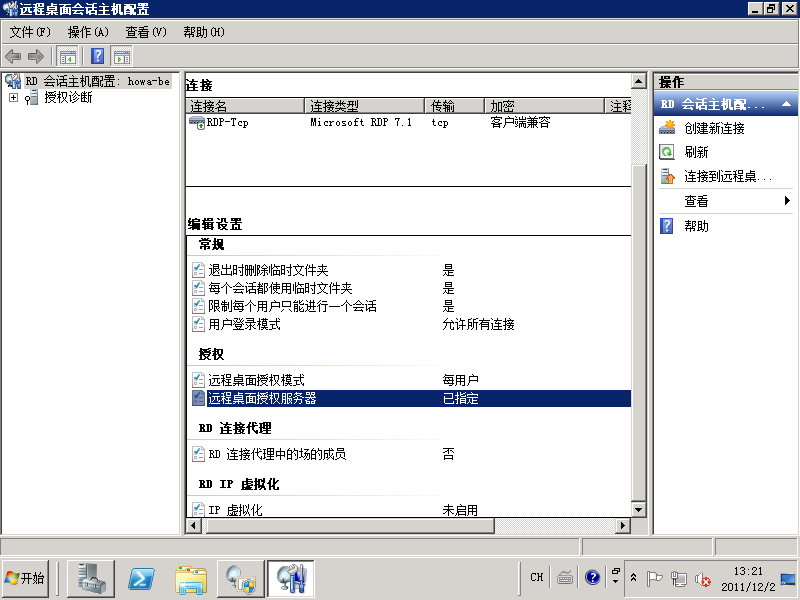Click the vertical scrollbar down arrow
Screen dimensions: 800x600
click(x=638, y=509)
